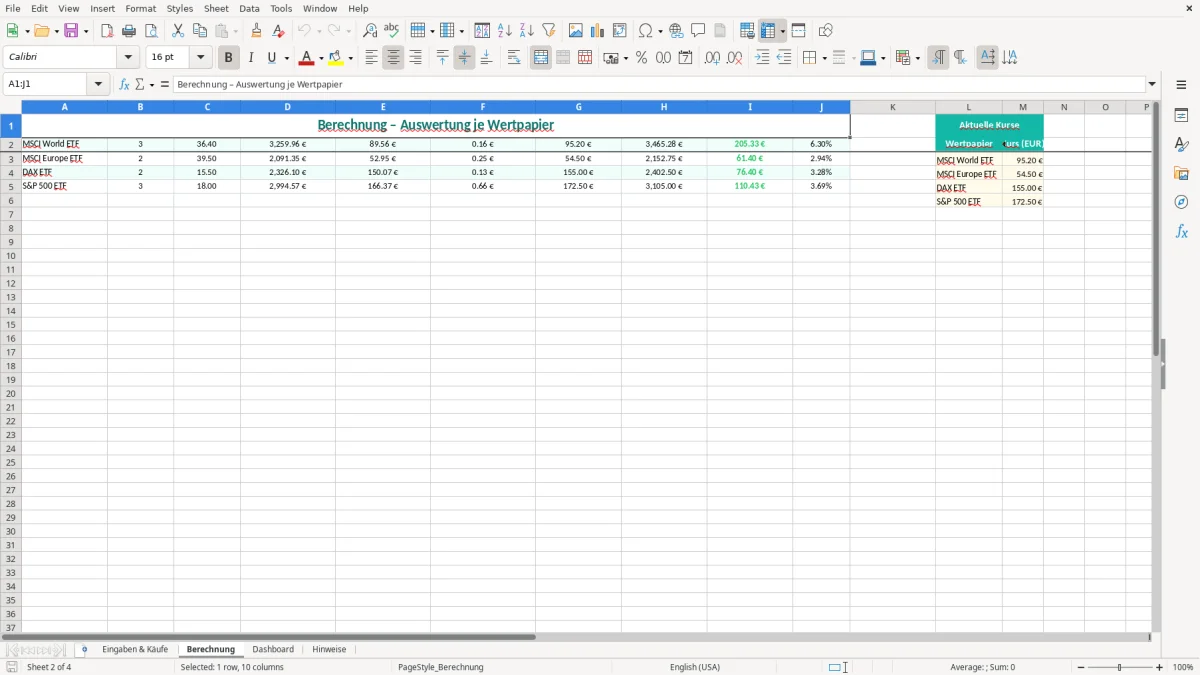Select column header D
Image resolution: width=1200 pixels, height=675 pixels.
point(288,107)
